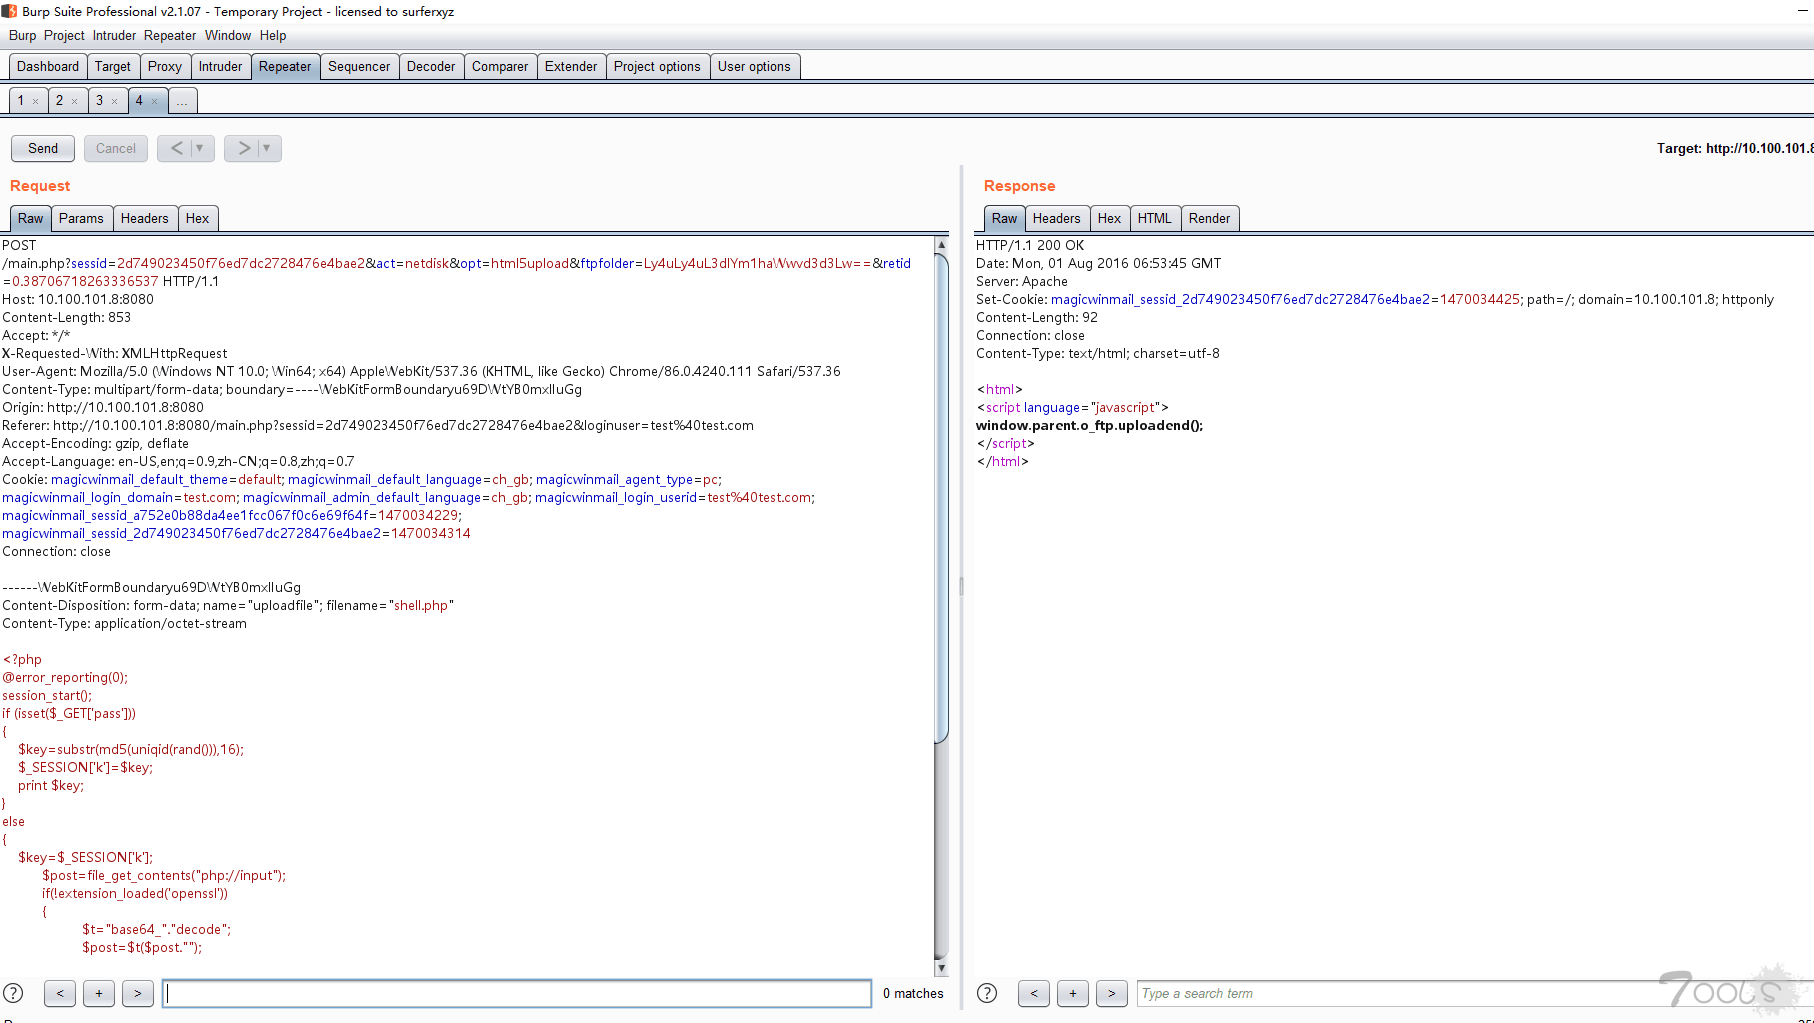Open request search help icon
The width and height of the screenshot is (1814, 1023).
point(13,993)
